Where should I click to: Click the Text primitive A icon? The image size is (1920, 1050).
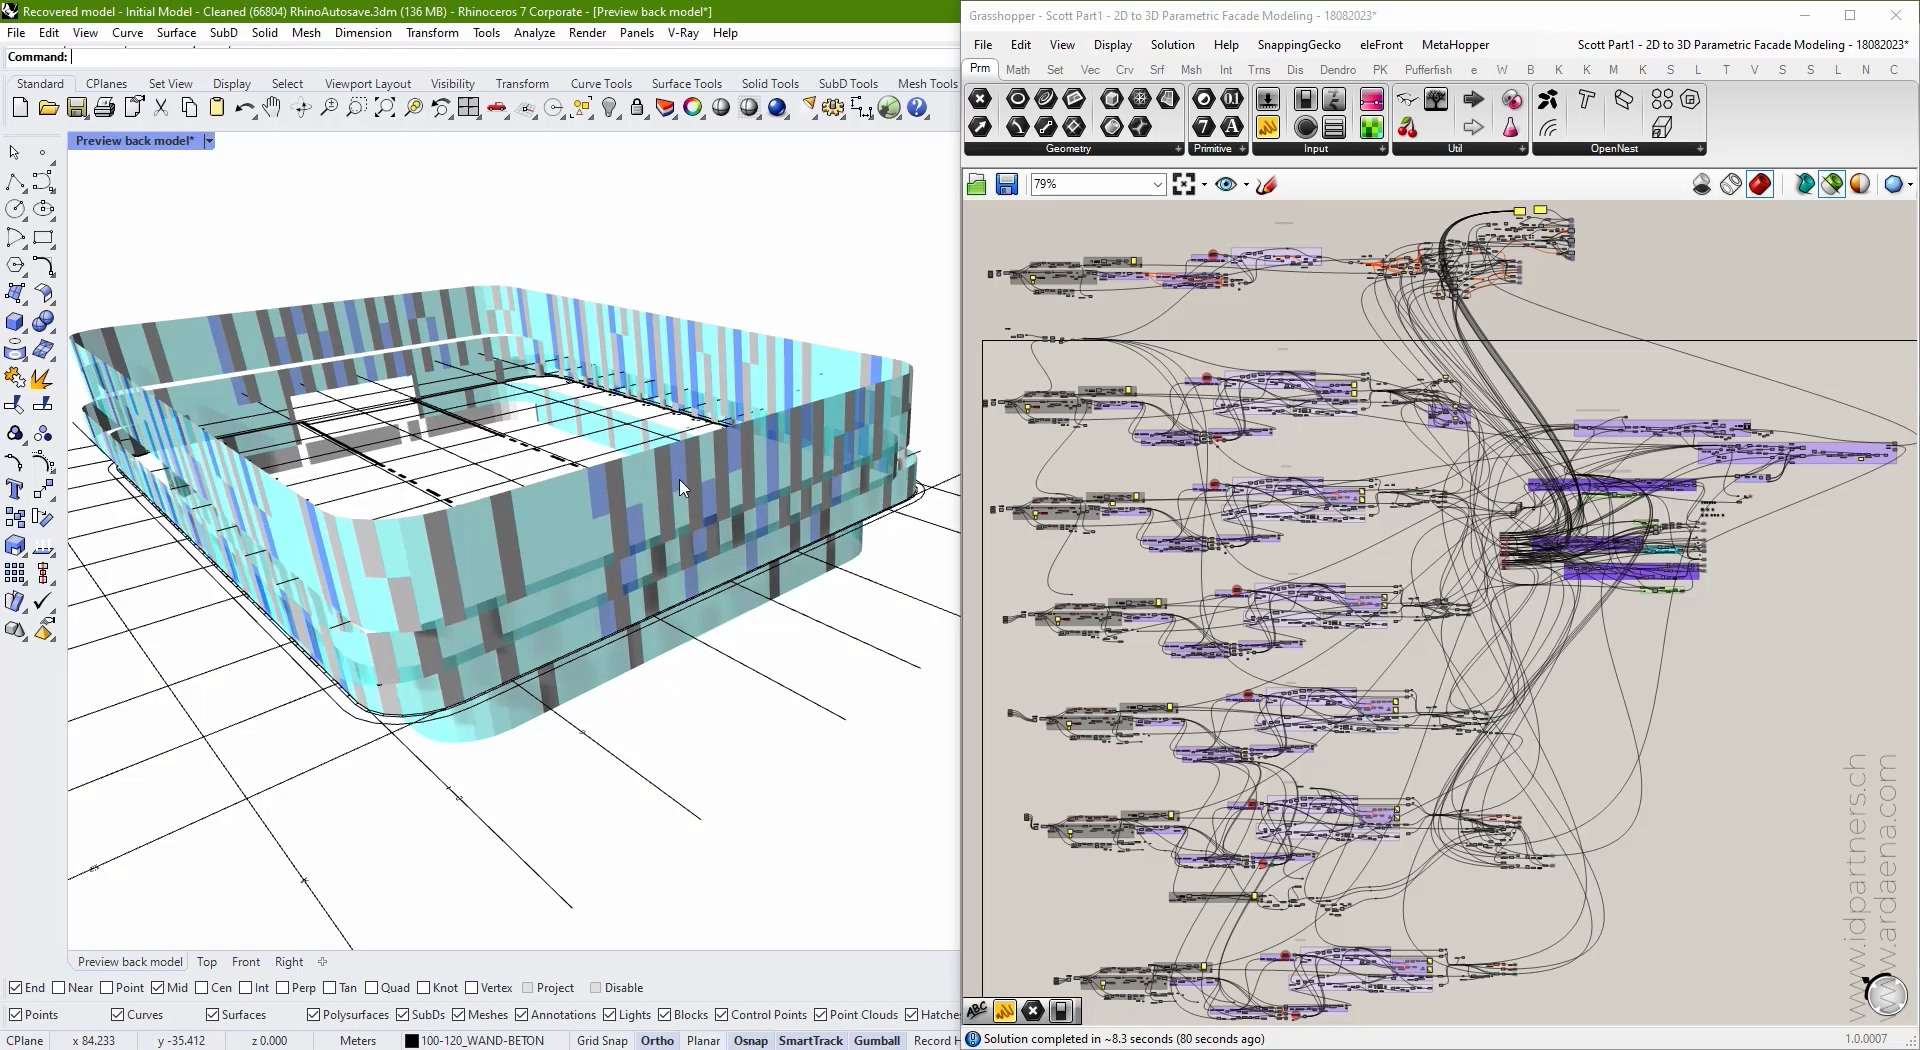click(x=1232, y=127)
